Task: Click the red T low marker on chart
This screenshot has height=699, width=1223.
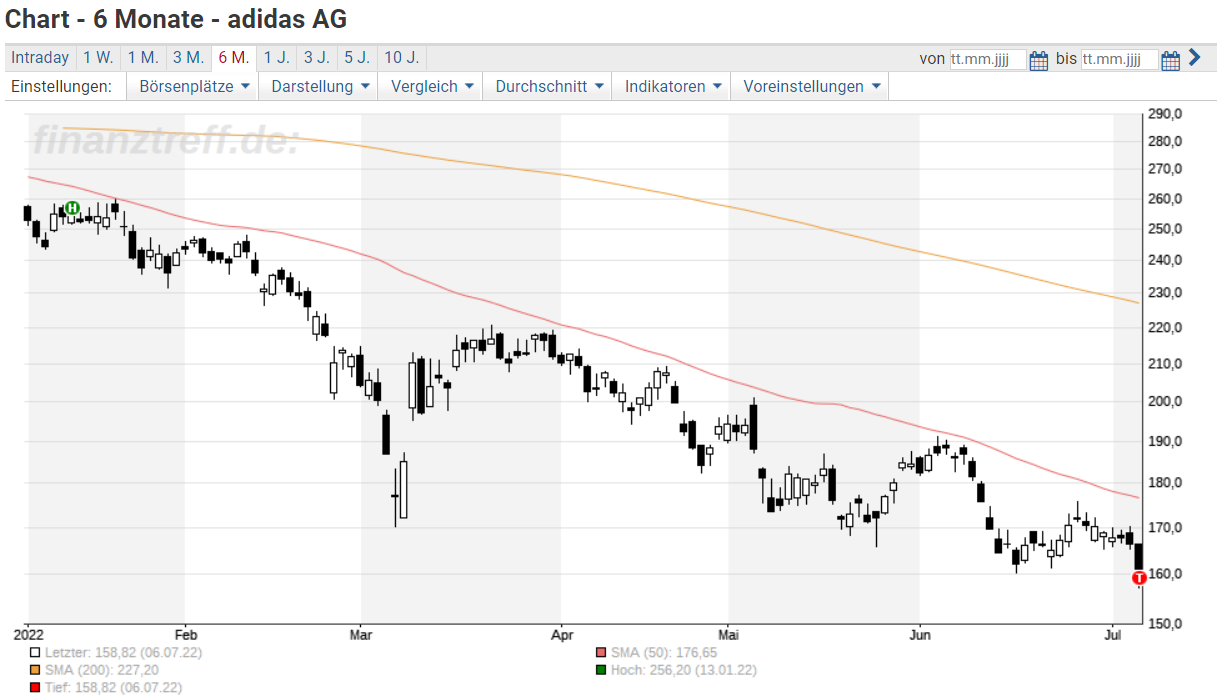Action: click(x=1138, y=578)
